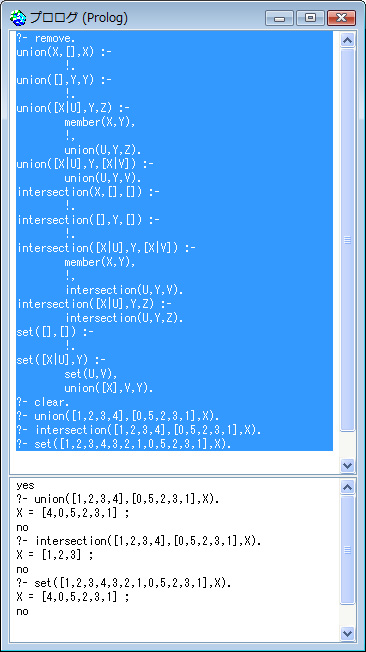The image size is (366, 652).
Task: Click the output pane vertical scrollbar thumb
Action: coord(347,550)
